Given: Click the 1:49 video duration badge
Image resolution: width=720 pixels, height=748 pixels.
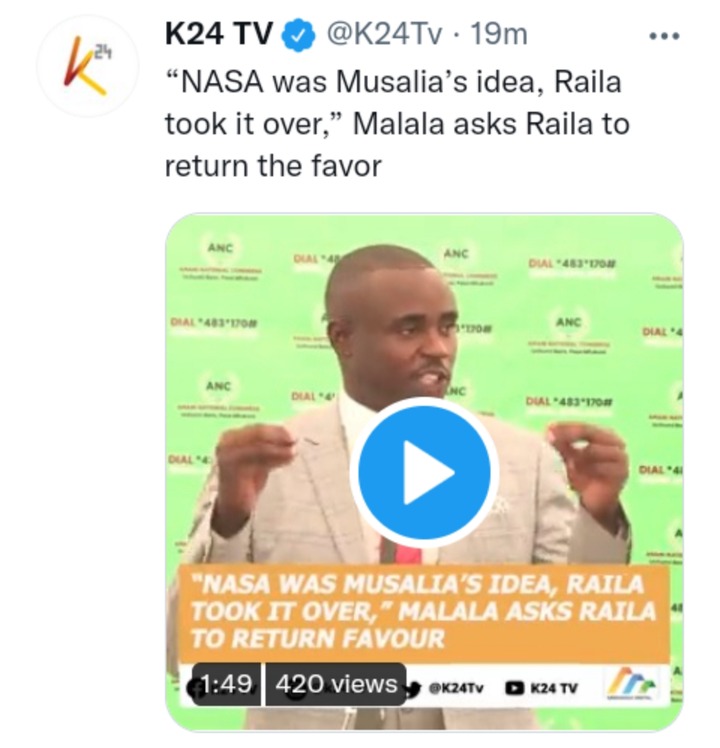Looking at the screenshot, I should pos(226,684).
